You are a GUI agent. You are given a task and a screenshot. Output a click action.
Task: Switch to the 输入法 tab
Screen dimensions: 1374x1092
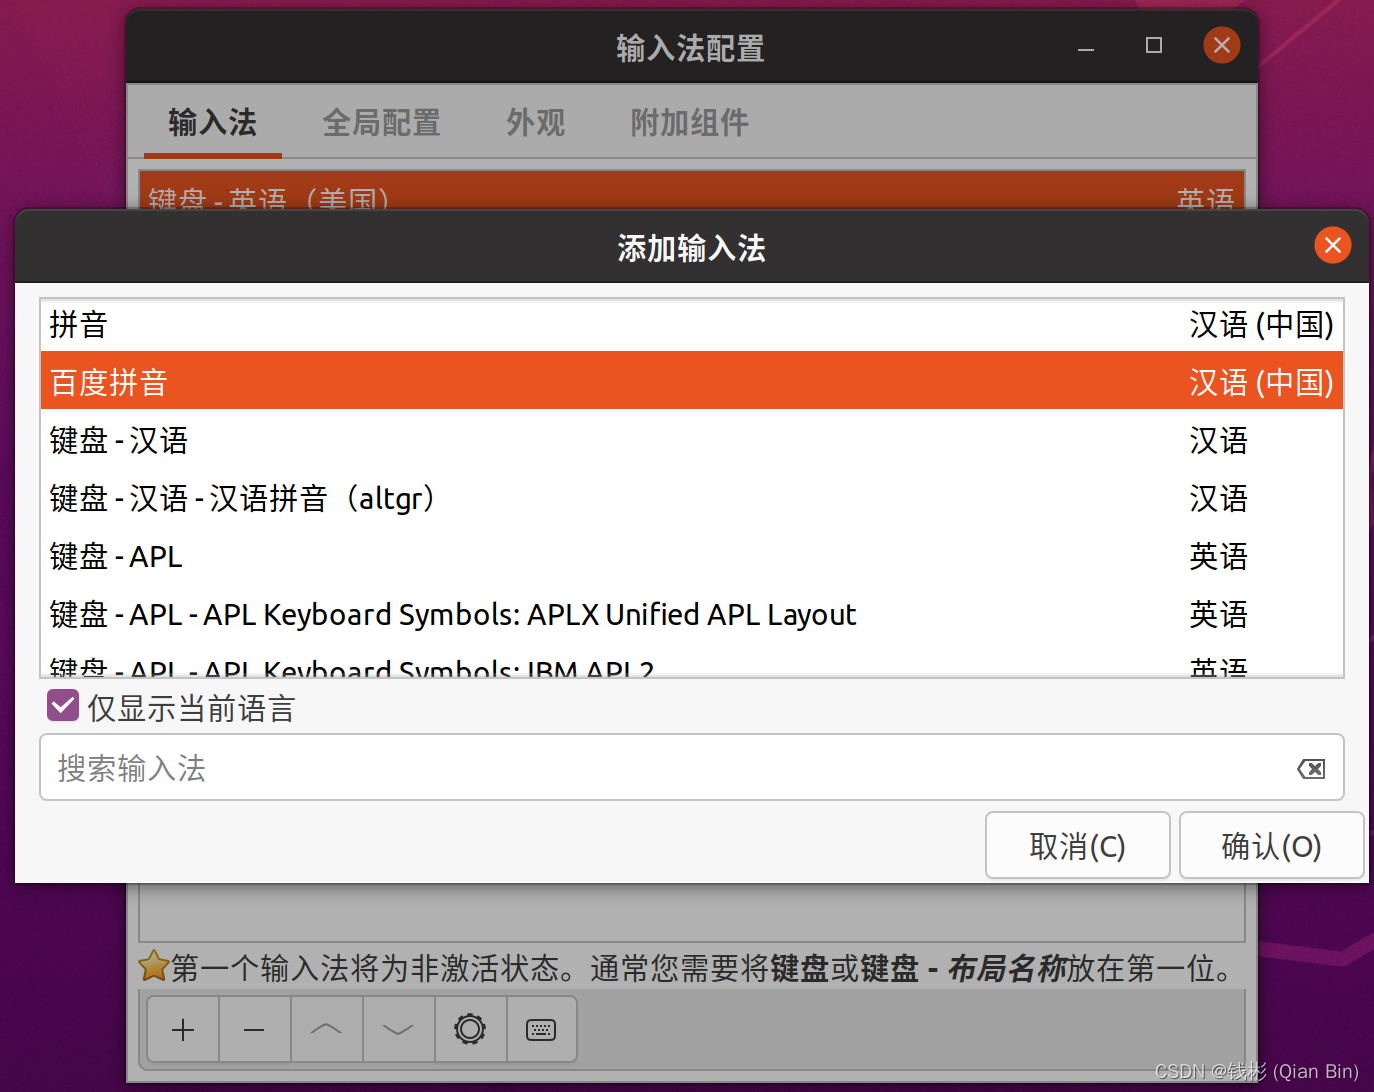(213, 123)
